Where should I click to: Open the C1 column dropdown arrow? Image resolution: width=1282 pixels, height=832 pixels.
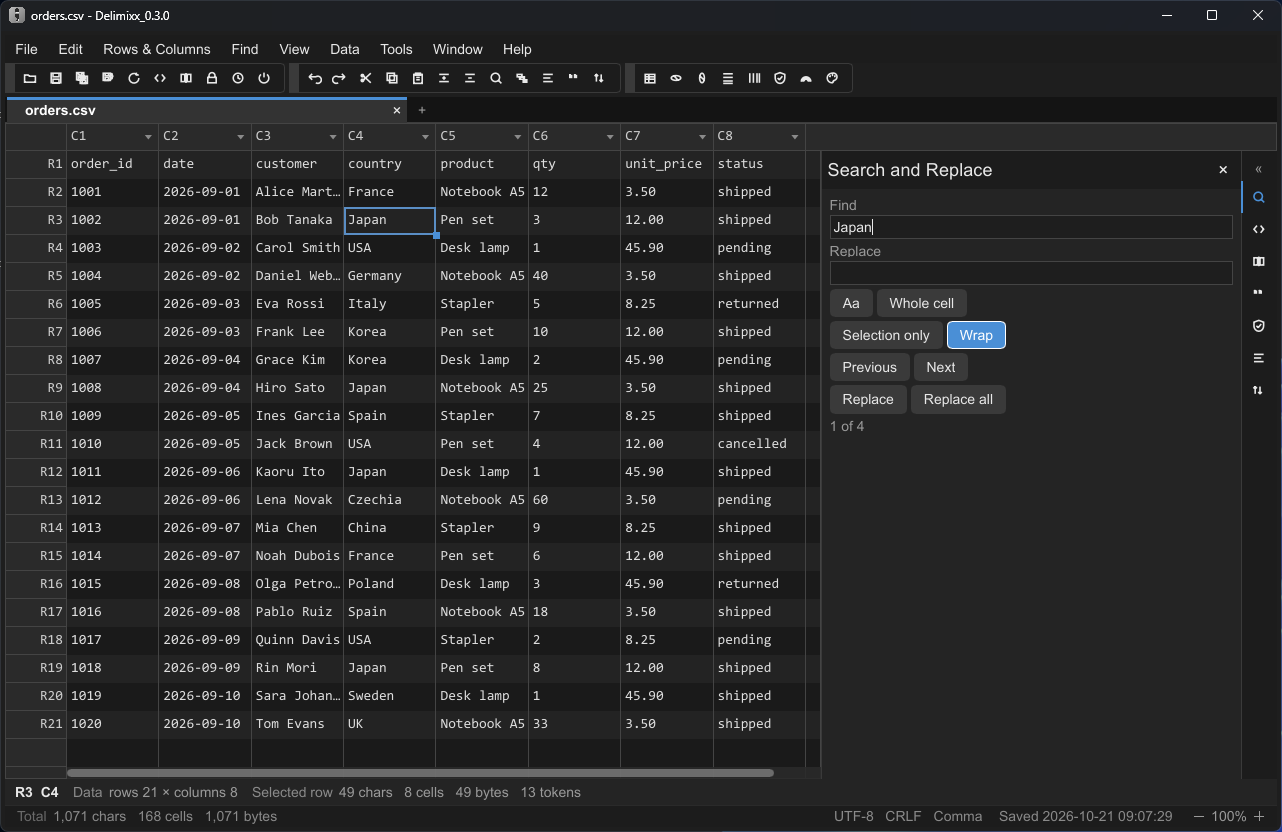coord(148,136)
